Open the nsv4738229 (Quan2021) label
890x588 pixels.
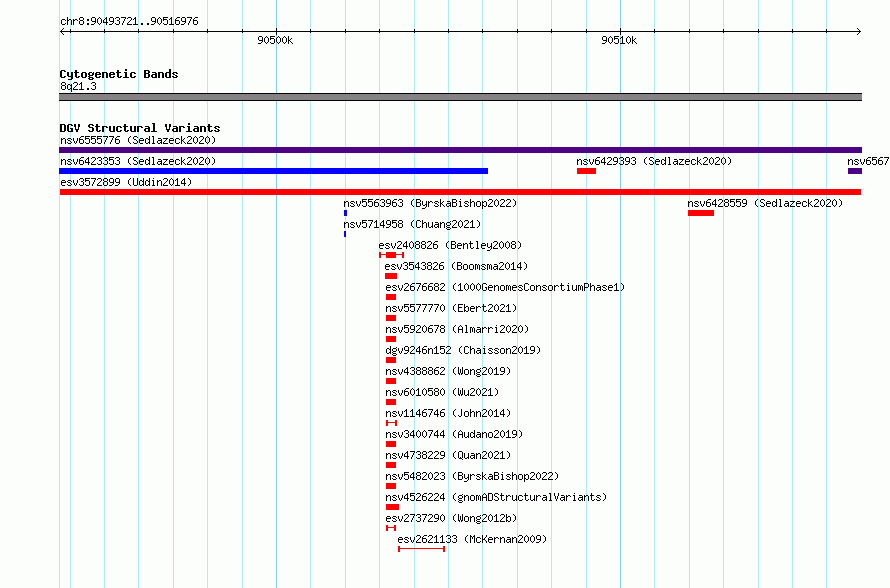click(x=448, y=455)
